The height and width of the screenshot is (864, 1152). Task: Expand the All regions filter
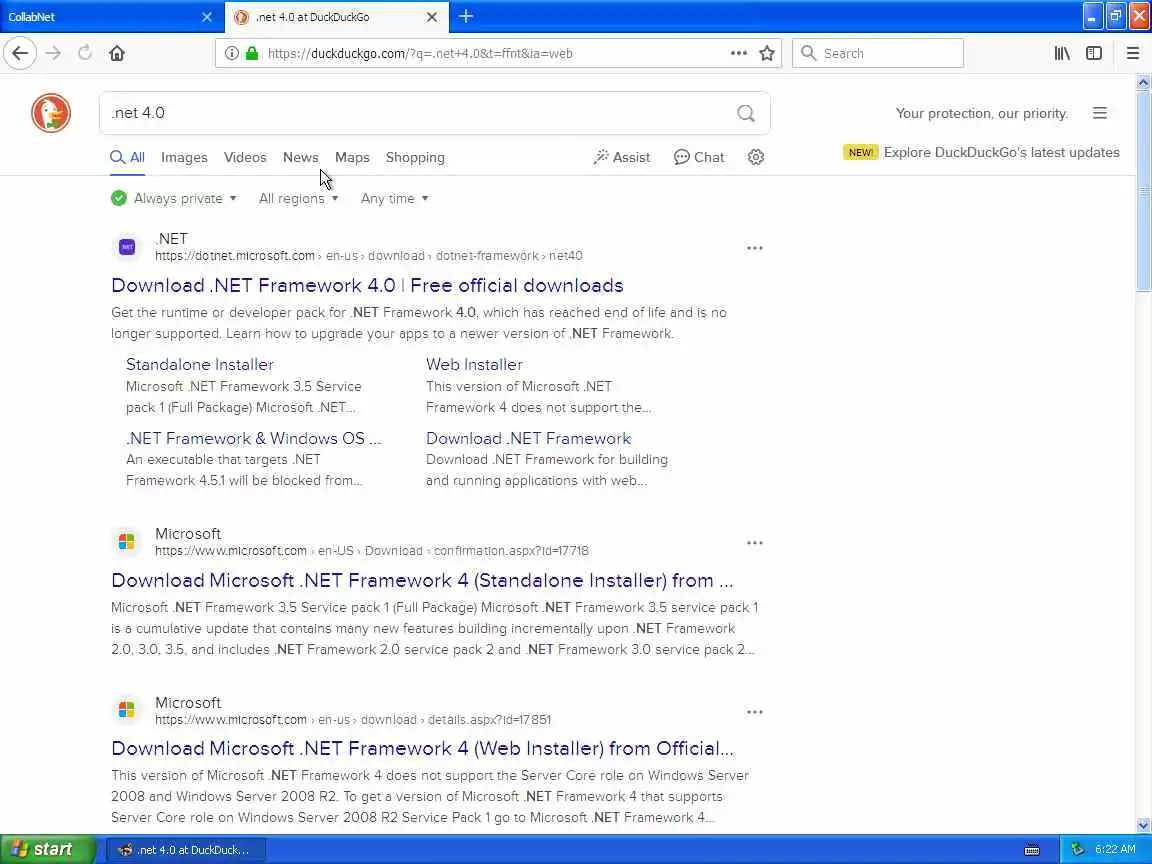(298, 198)
